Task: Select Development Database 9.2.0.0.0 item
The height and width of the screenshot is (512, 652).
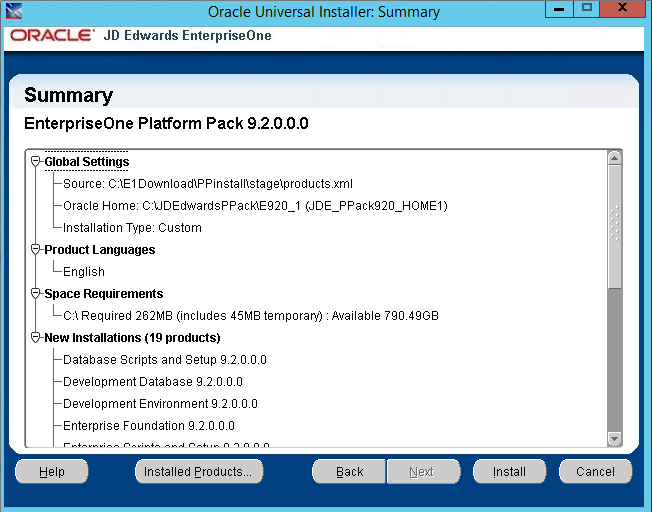Action: pyautogui.click(x=153, y=382)
